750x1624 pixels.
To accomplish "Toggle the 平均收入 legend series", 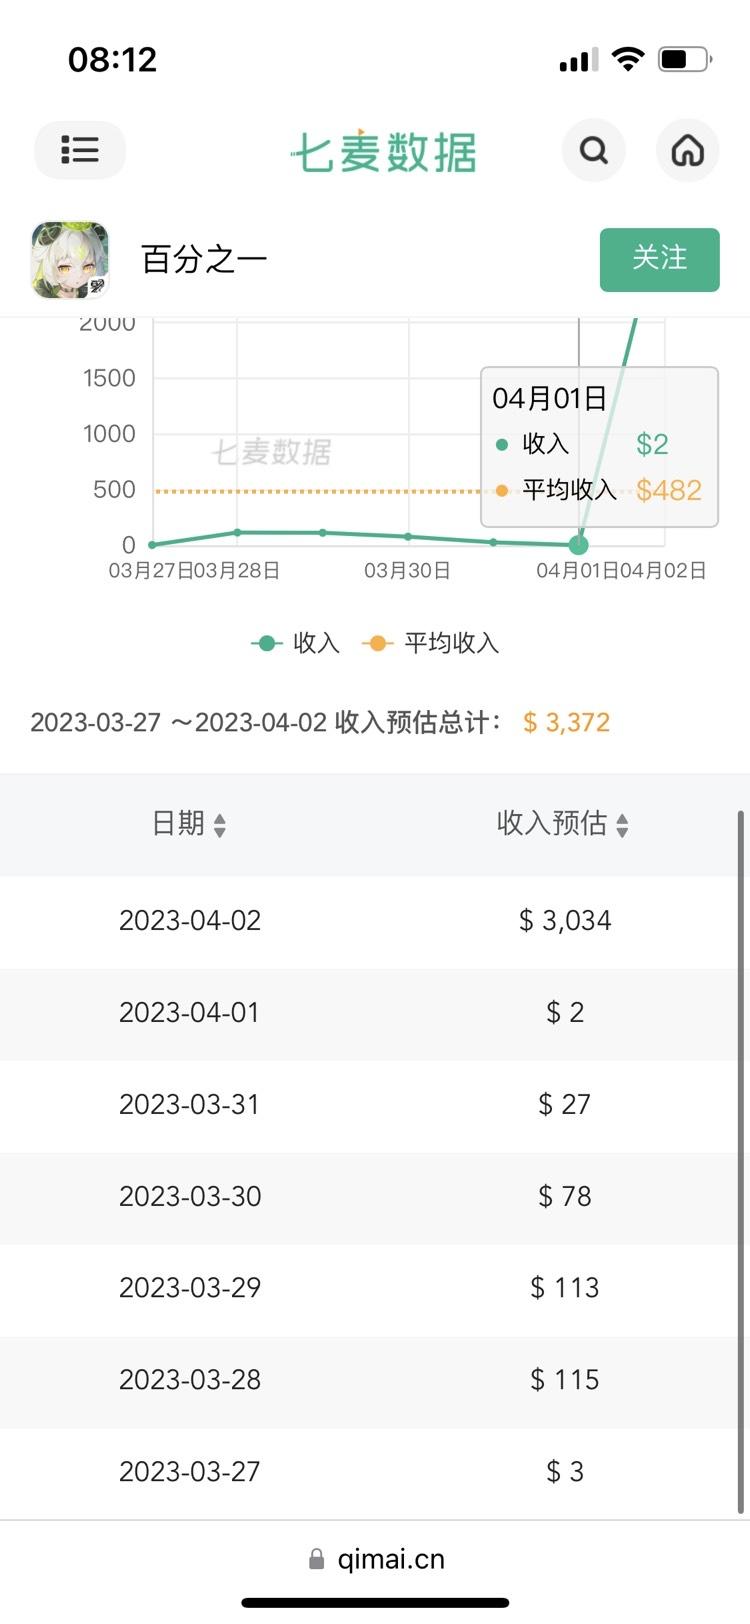I will coord(431,643).
